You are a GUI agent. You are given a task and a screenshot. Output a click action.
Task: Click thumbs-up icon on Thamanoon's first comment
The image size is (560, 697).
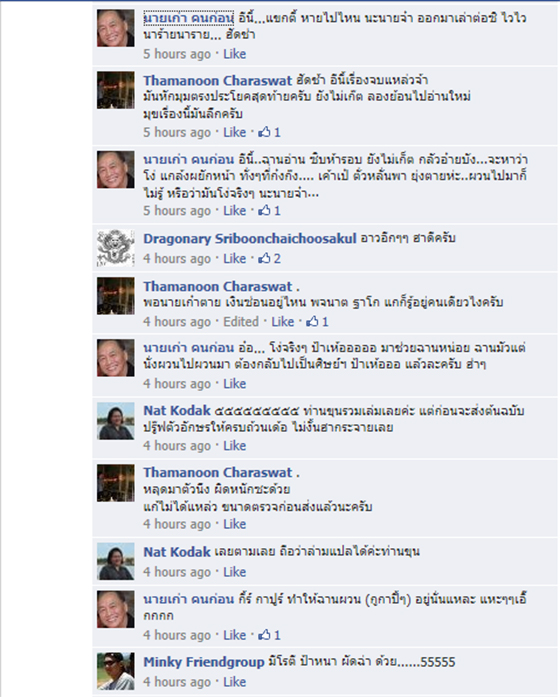(x=264, y=132)
